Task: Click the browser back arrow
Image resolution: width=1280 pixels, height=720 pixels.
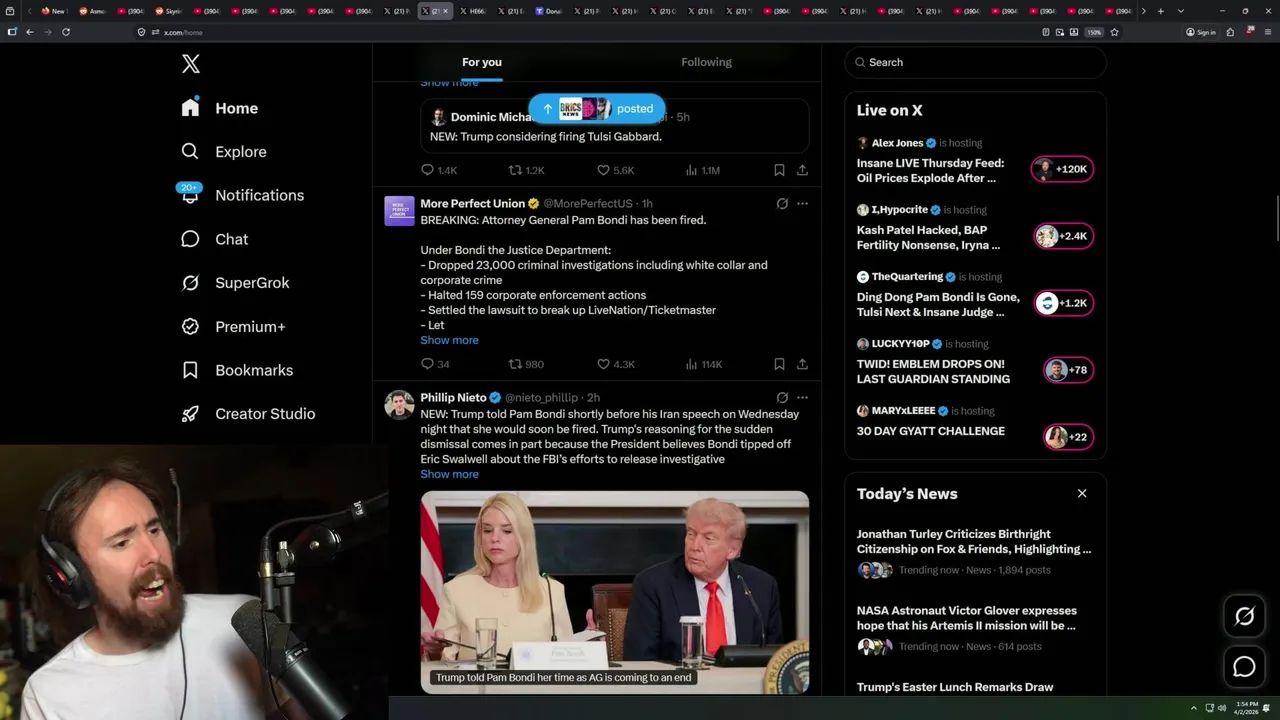Action: [x=30, y=32]
